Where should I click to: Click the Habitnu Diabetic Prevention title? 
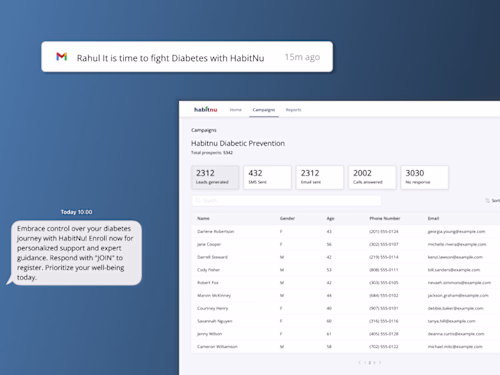point(238,143)
